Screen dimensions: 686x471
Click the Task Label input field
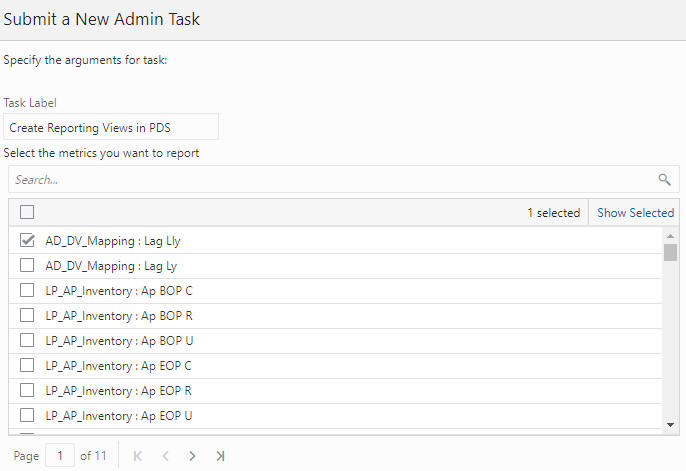click(x=111, y=127)
